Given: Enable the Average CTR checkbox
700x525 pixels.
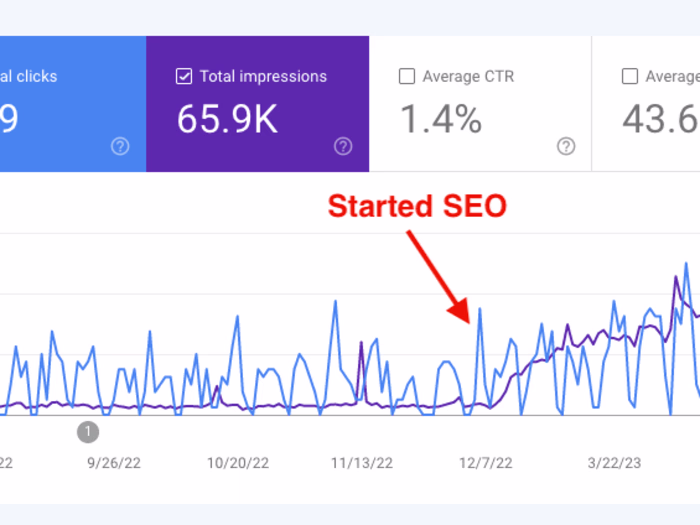Looking at the screenshot, I should (406, 76).
